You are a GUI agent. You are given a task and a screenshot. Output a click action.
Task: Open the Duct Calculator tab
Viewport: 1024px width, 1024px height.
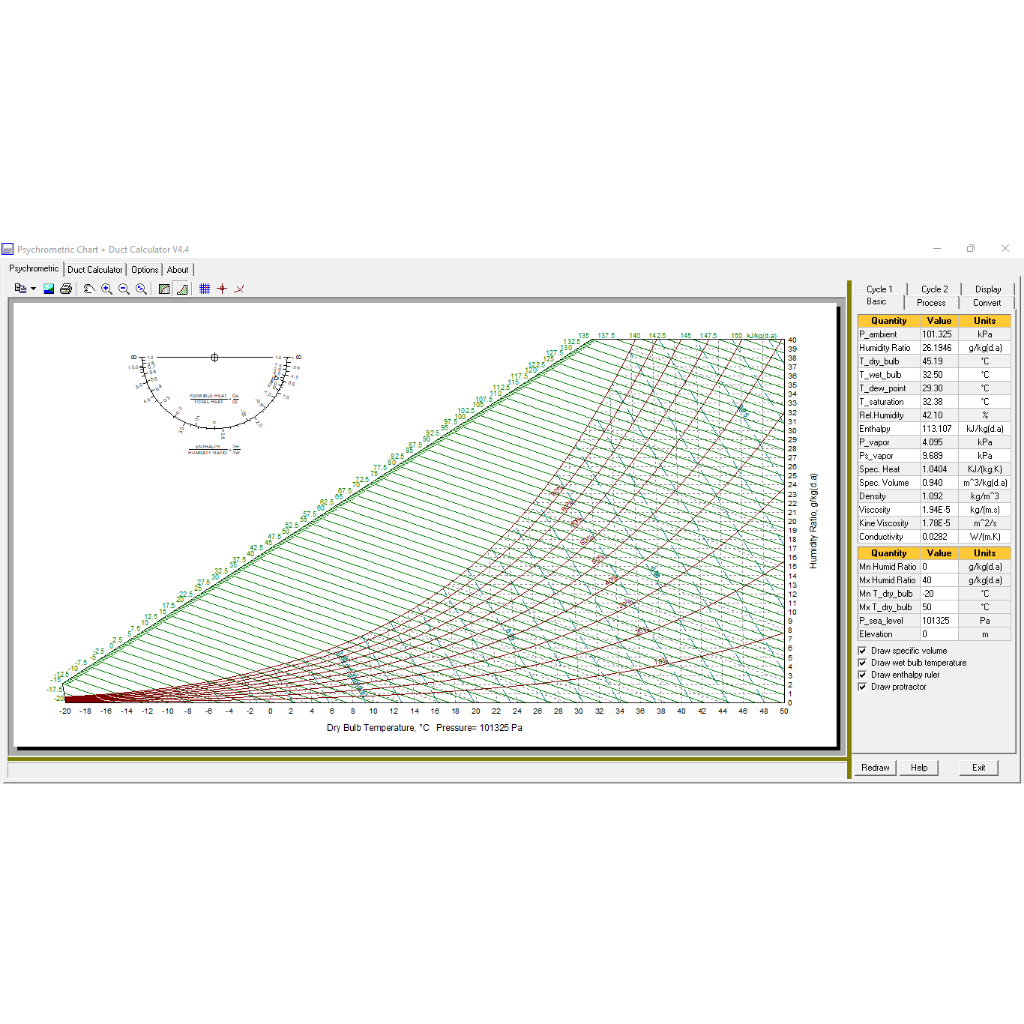95,269
